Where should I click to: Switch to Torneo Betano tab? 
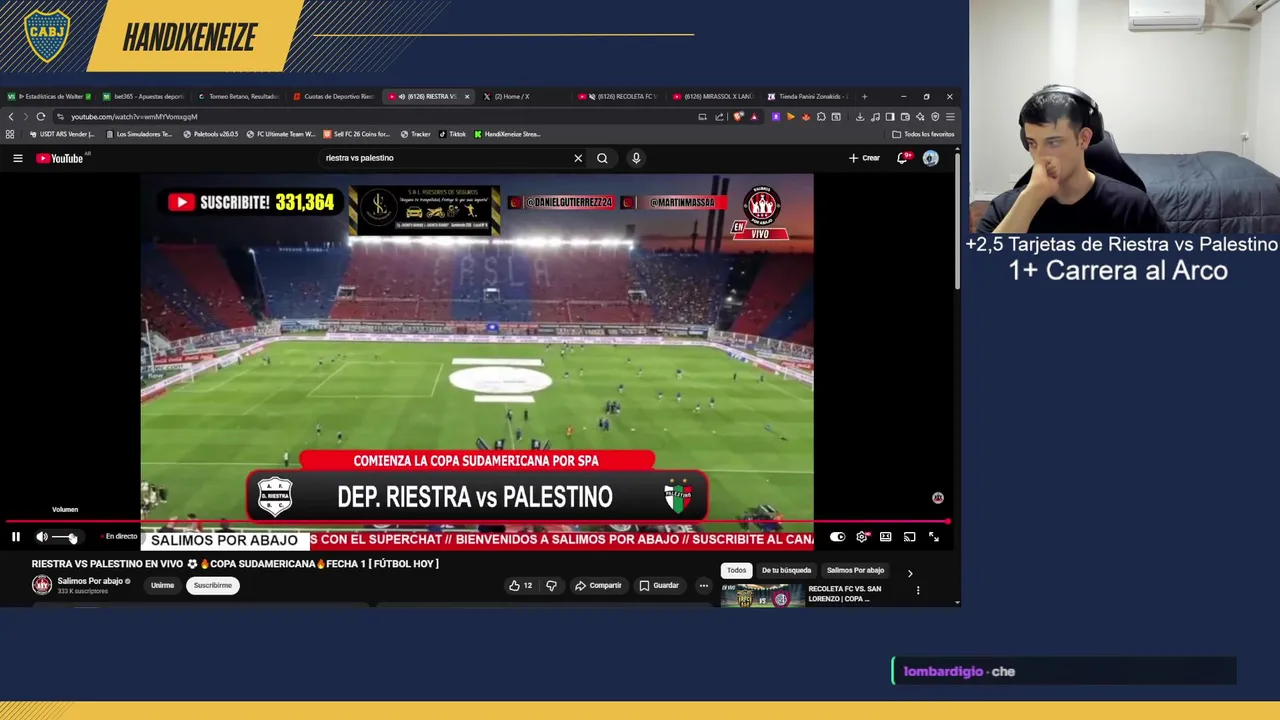[x=238, y=97]
